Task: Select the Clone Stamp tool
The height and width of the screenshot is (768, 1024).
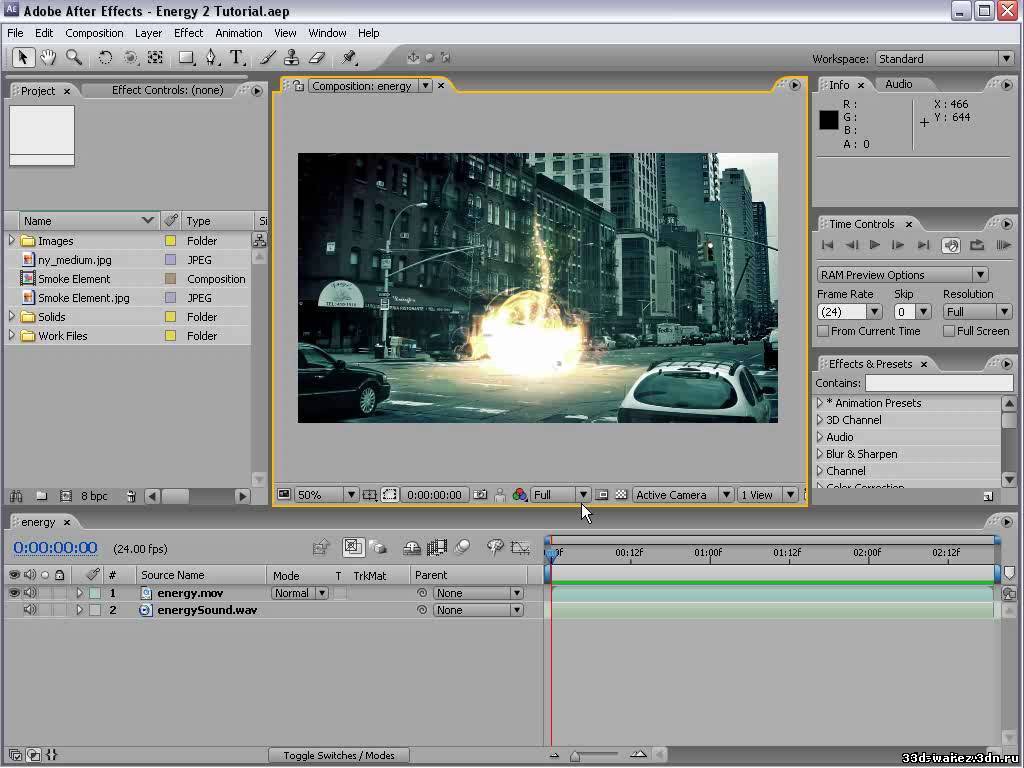Action: pos(292,57)
